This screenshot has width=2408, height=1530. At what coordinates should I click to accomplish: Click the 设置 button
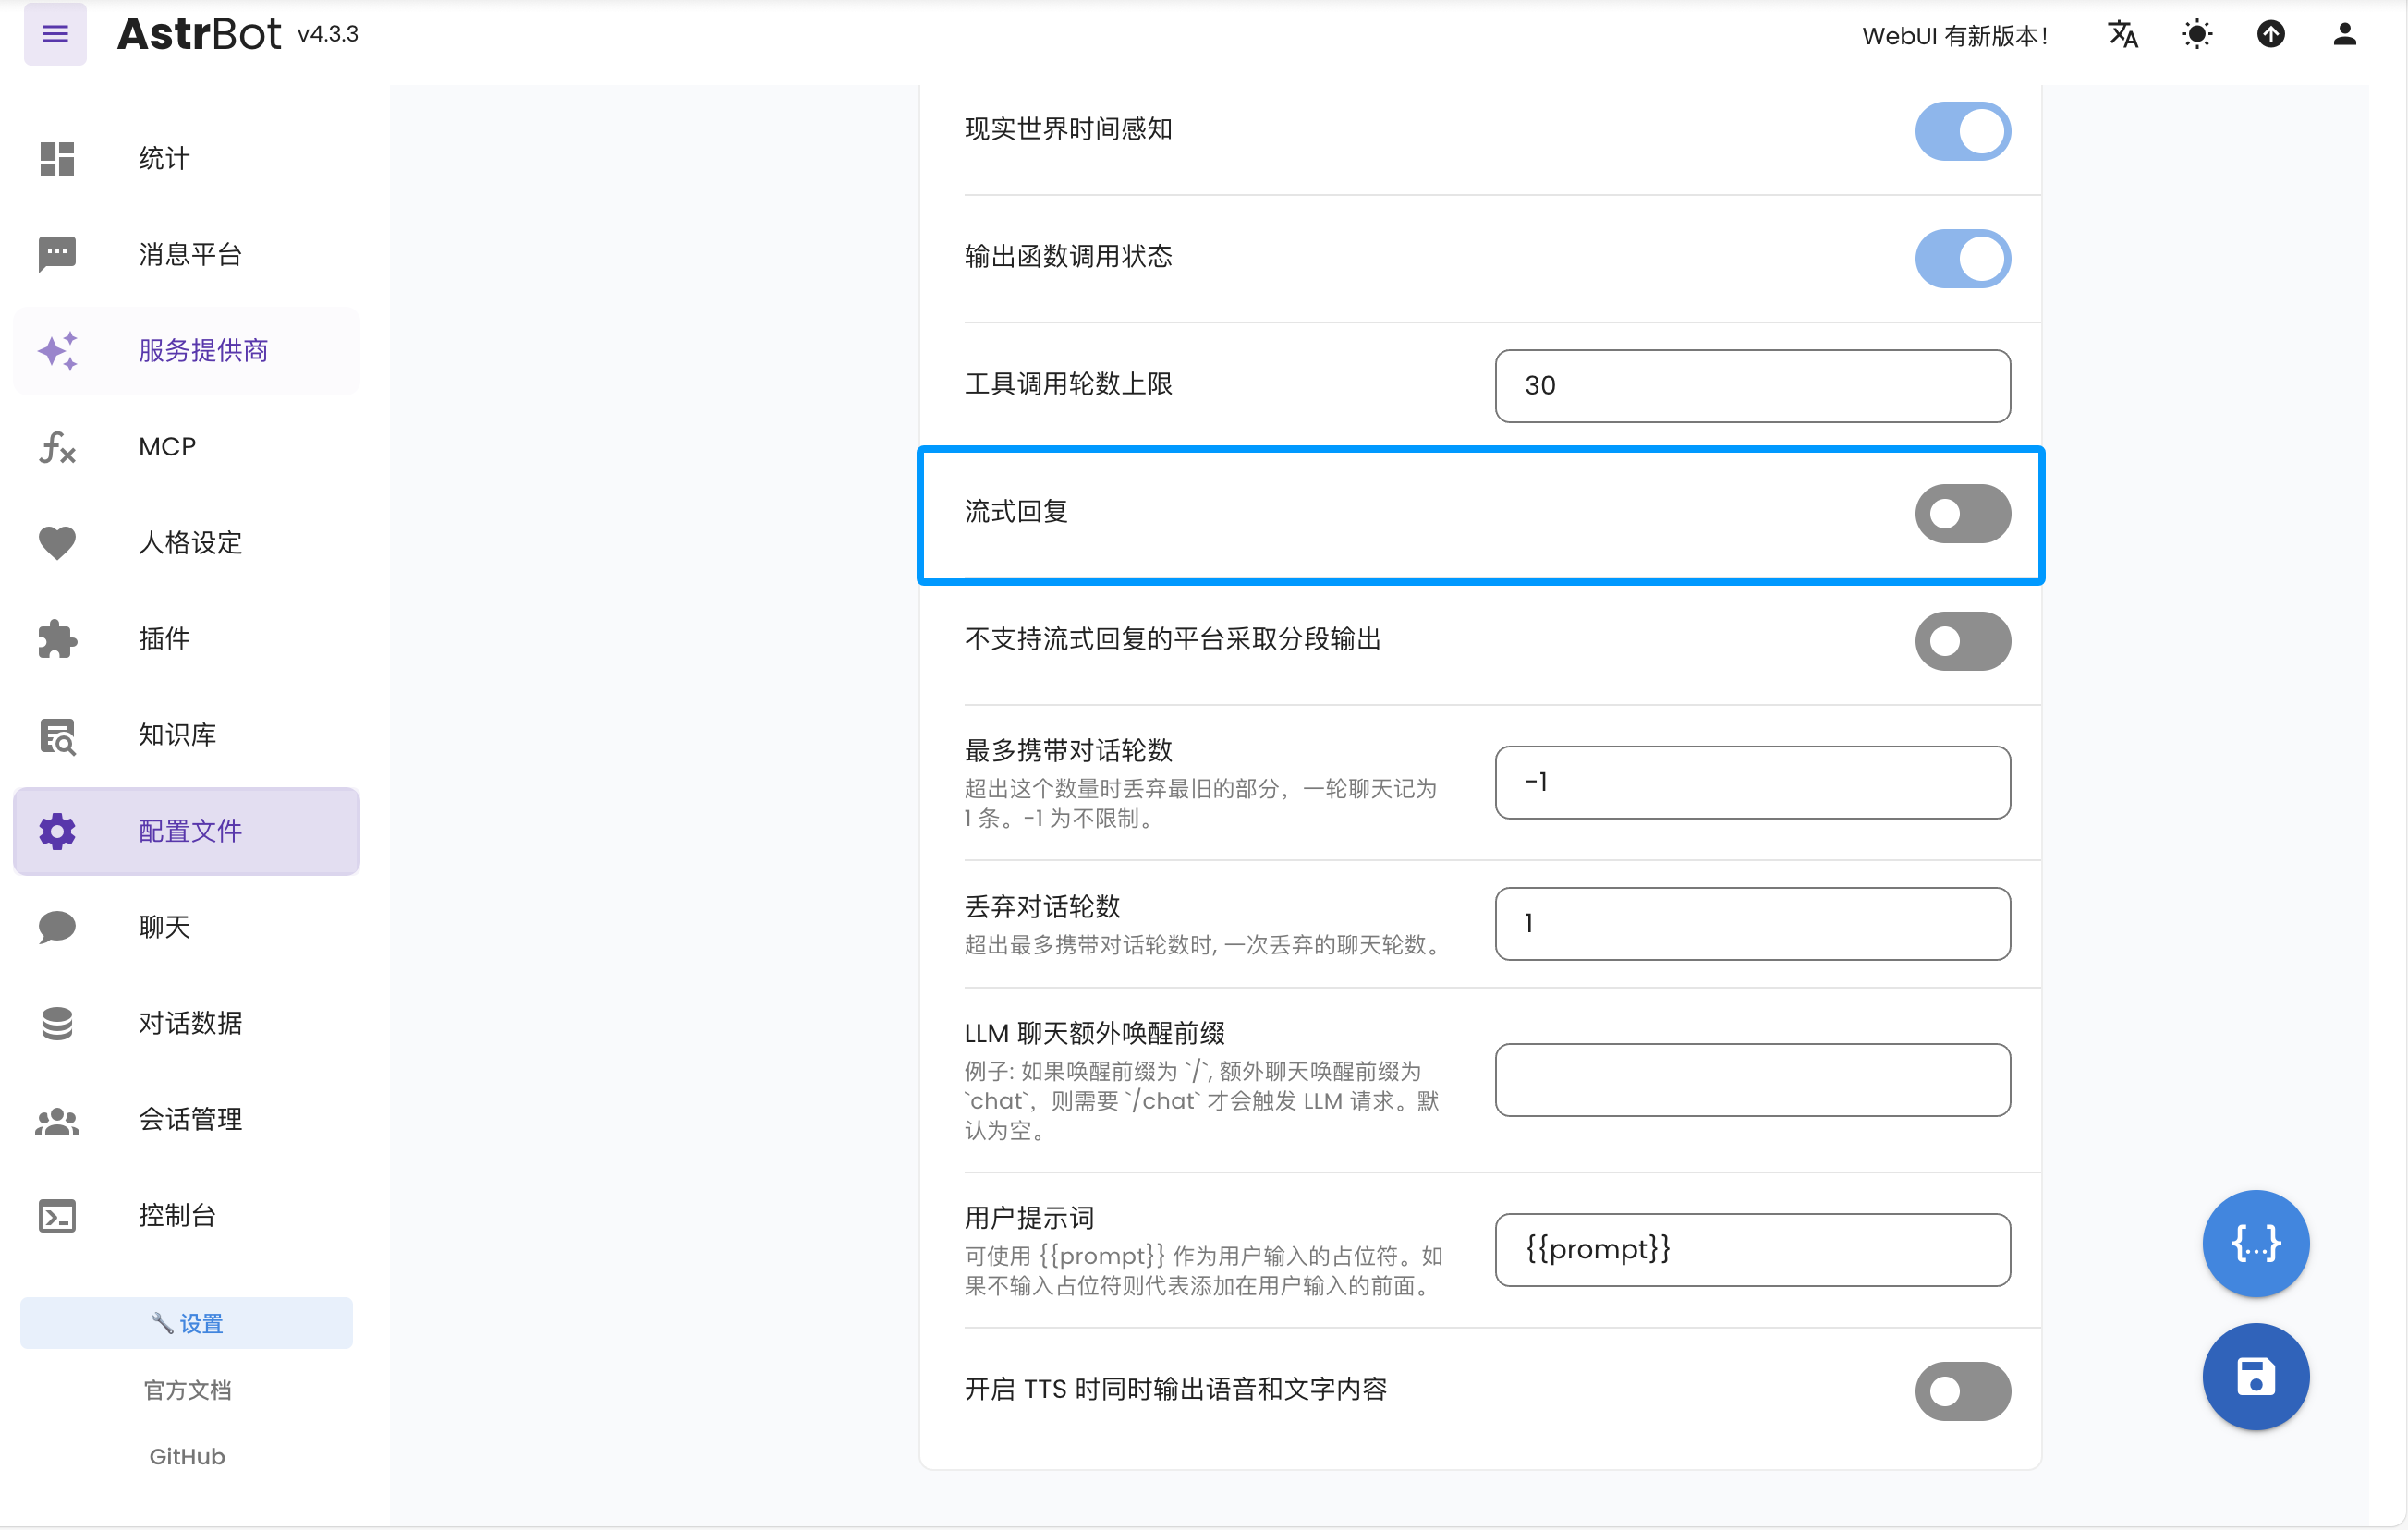click(186, 1322)
